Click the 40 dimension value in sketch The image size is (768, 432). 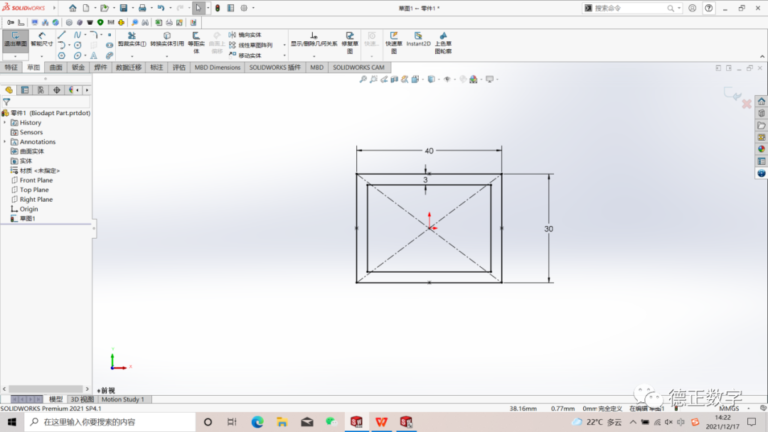point(429,151)
